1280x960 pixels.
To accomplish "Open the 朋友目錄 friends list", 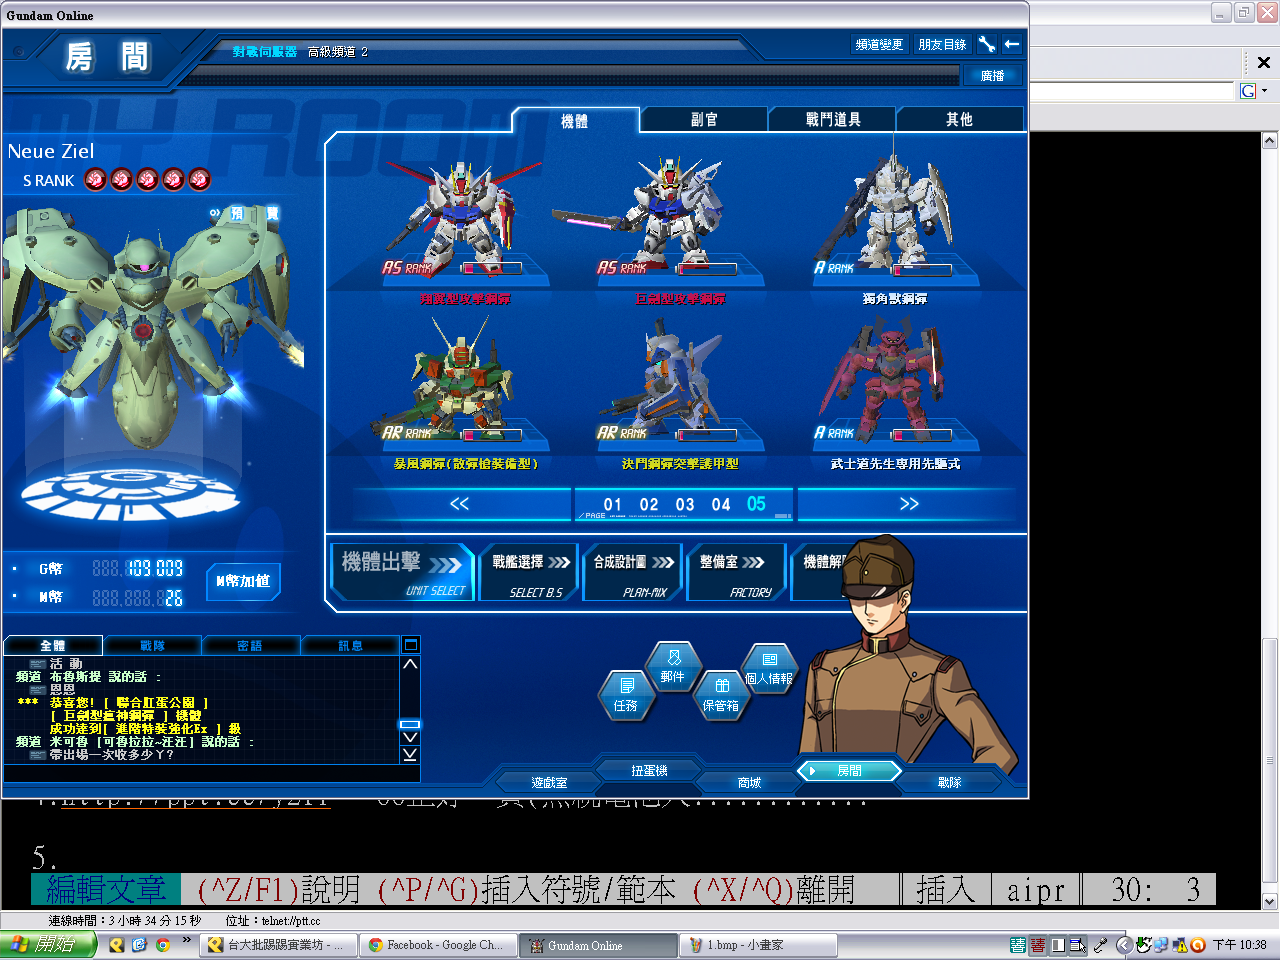I will click(942, 44).
